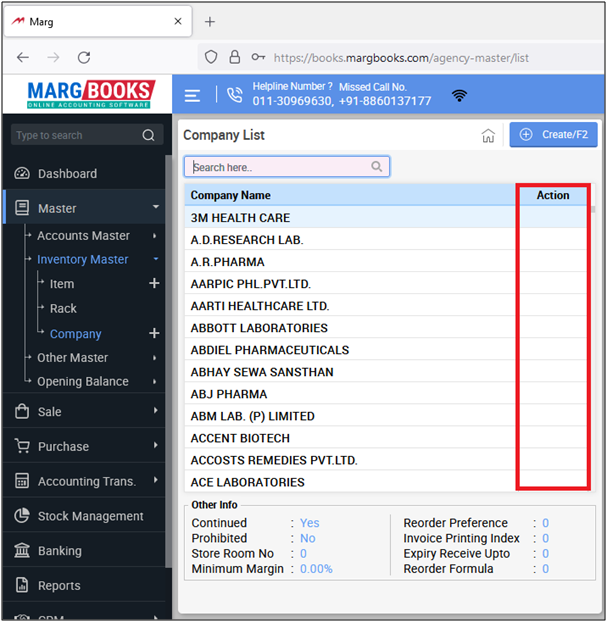Click the shield tracking protection icon
The width and height of the screenshot is (608, 622).
(211, 58)
